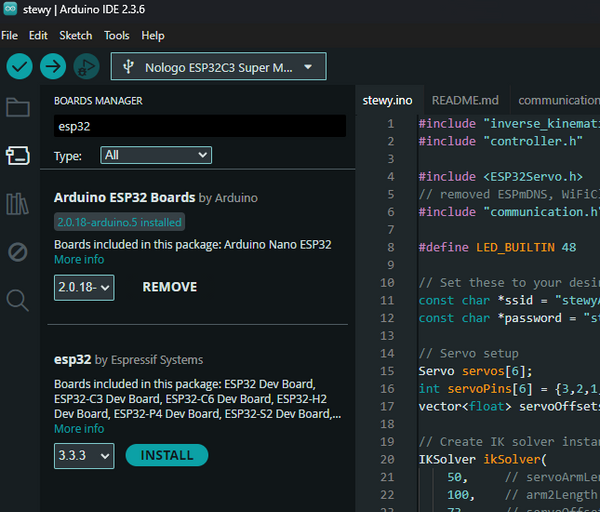
Task: Expand the Type filter dropdown
Action: click(x=156, y=155)
